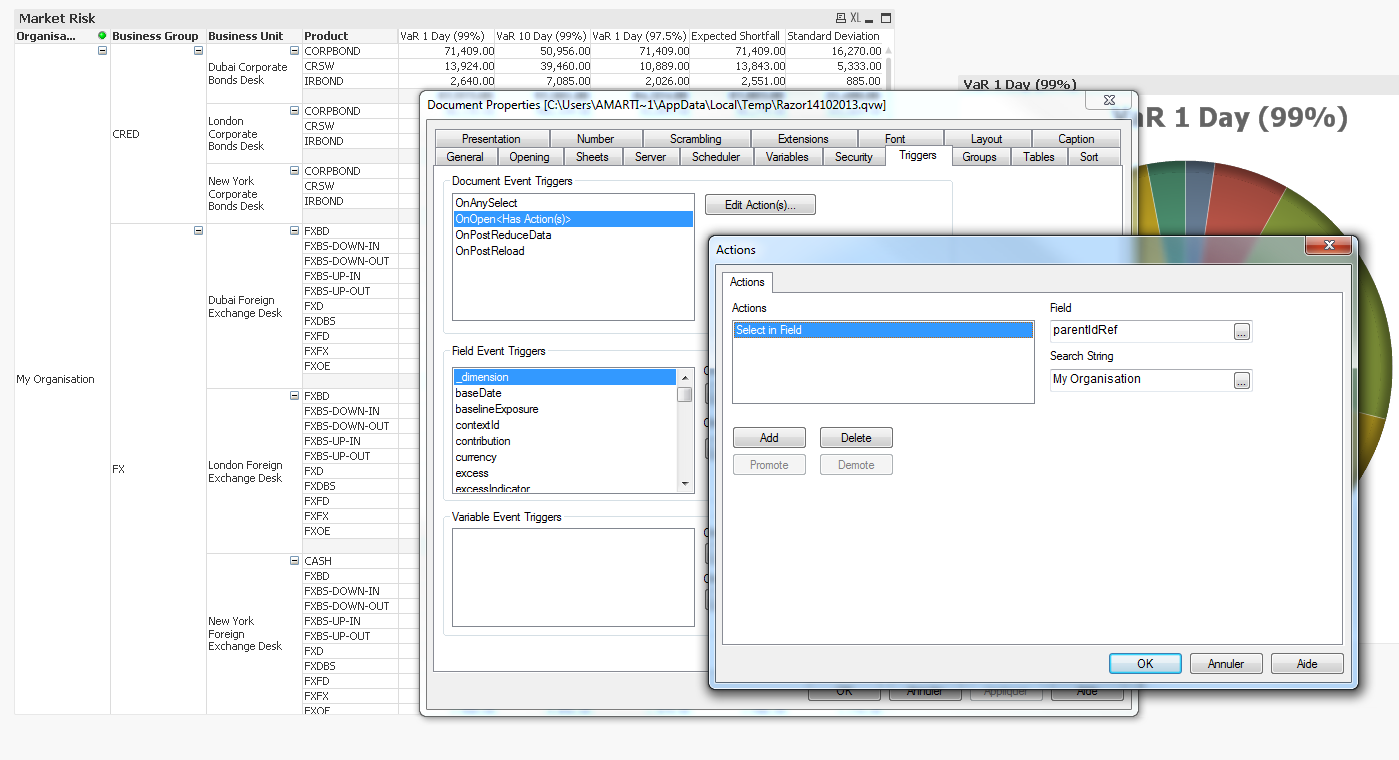Screen dimensions: 1399x760
Task: Collapse the CRED business group
Action: 198,51
